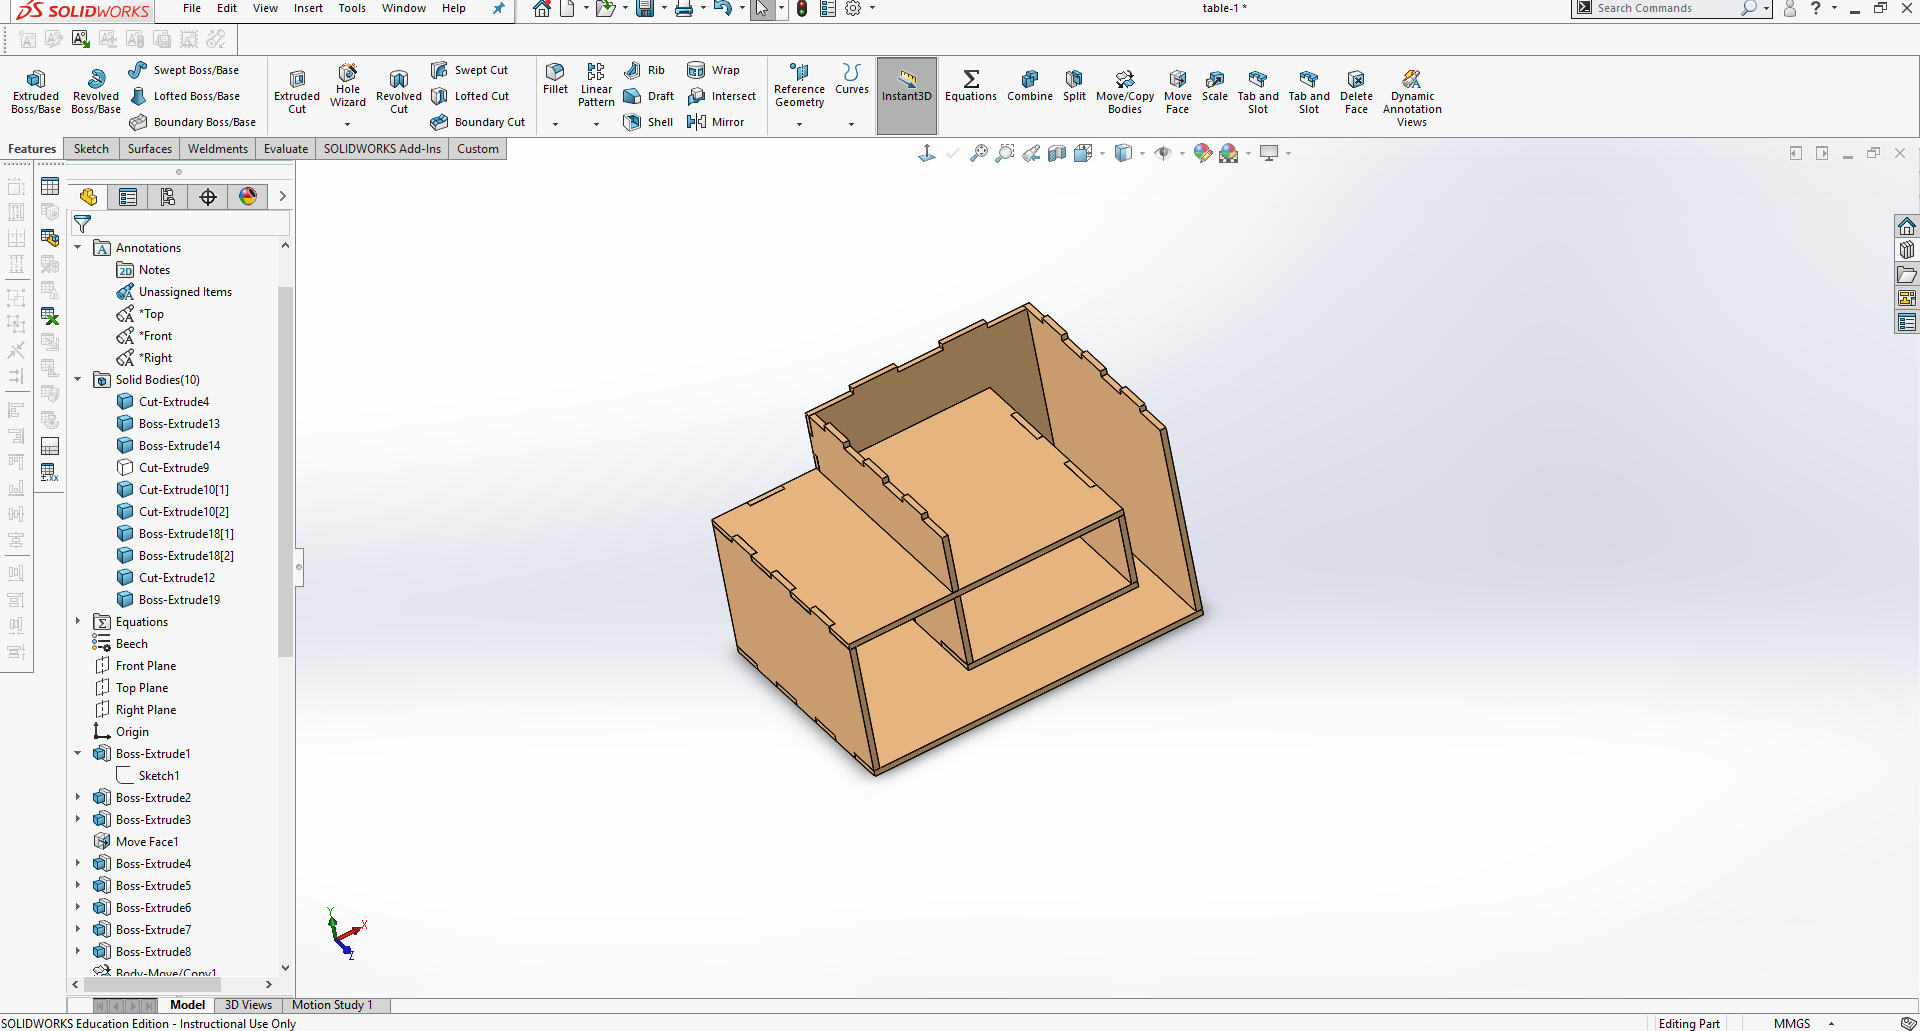Select Move/Copy Bodies tool

coord(1125,92)
